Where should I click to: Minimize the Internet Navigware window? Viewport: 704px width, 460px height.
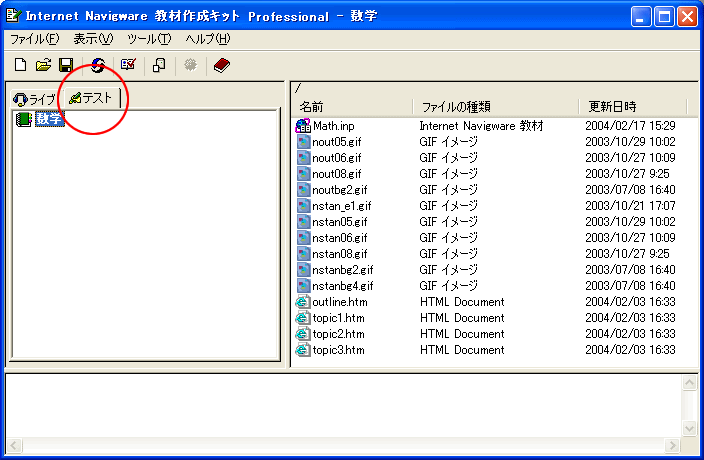pos(640,18)
